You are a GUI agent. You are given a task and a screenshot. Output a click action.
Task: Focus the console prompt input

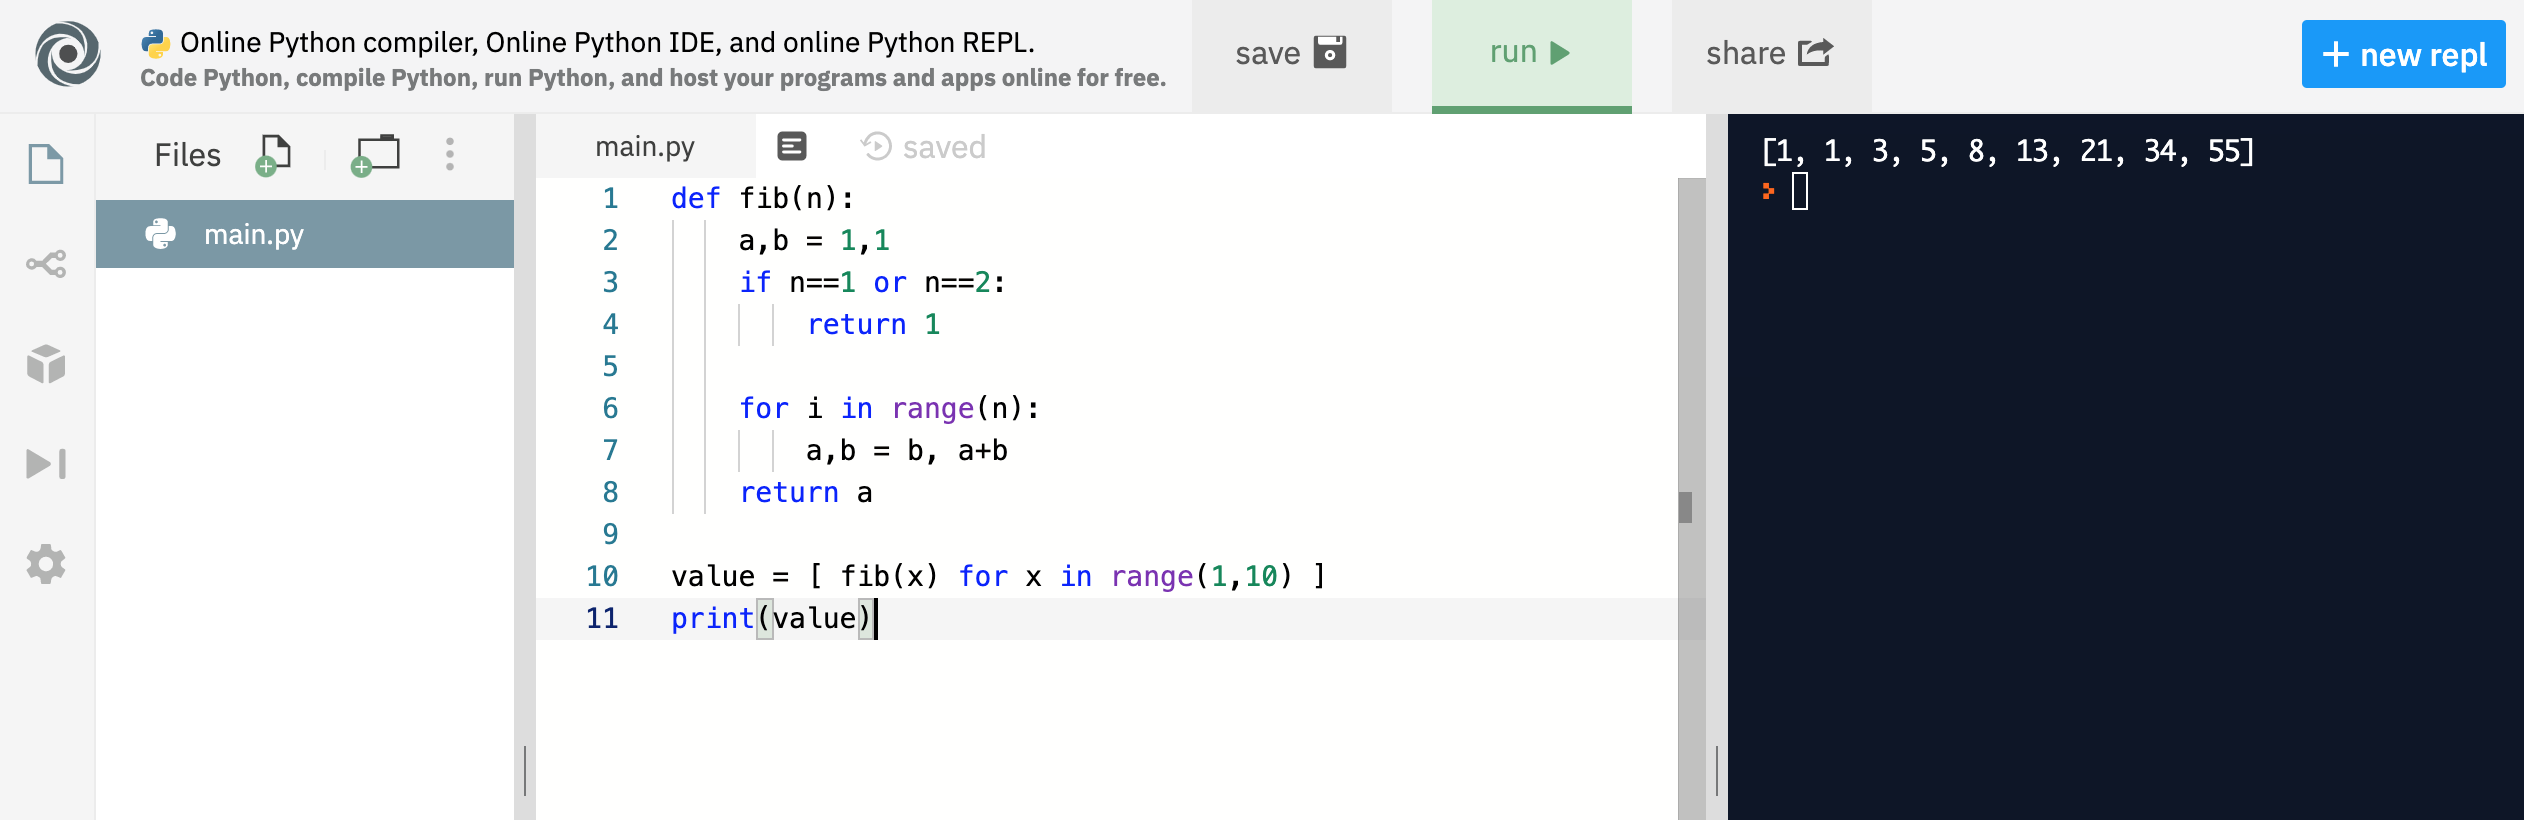pos(1799,191)
